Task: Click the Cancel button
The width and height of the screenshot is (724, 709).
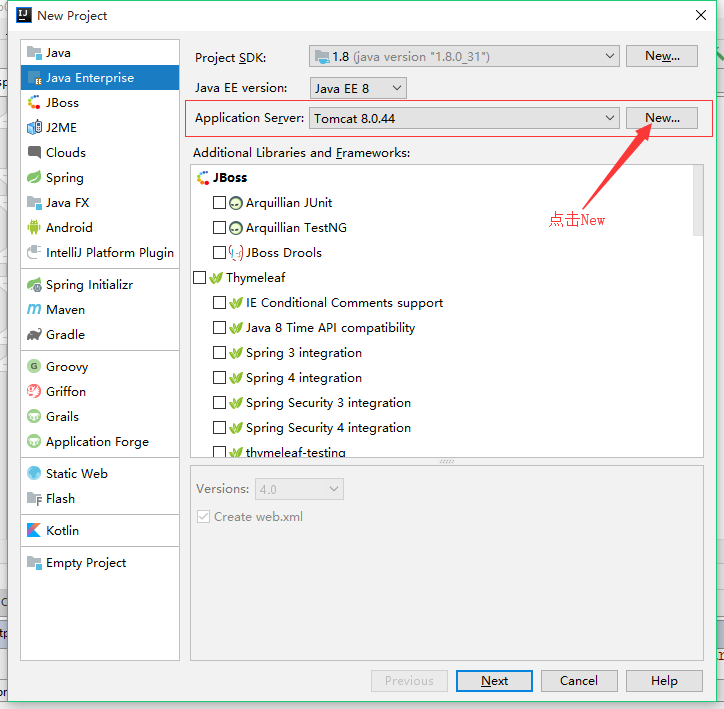Action: (579, 681)
